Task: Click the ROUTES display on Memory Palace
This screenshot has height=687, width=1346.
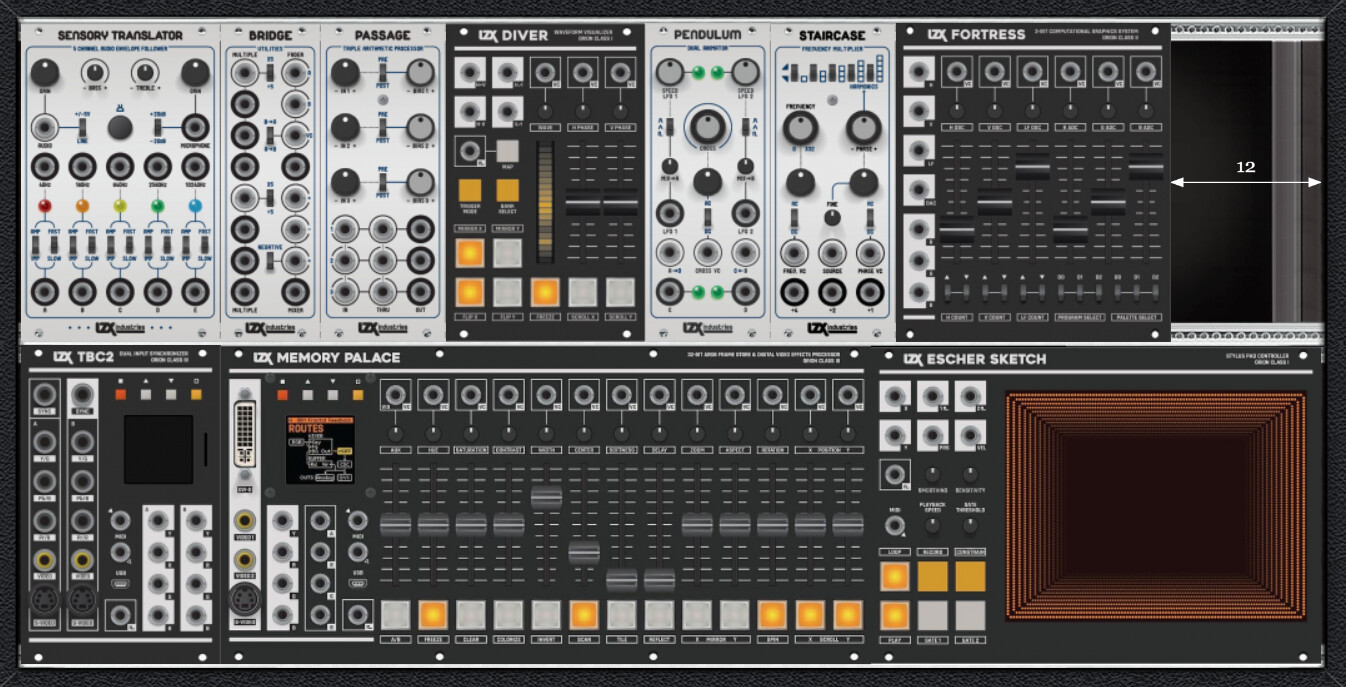Action: coord(319,449)
